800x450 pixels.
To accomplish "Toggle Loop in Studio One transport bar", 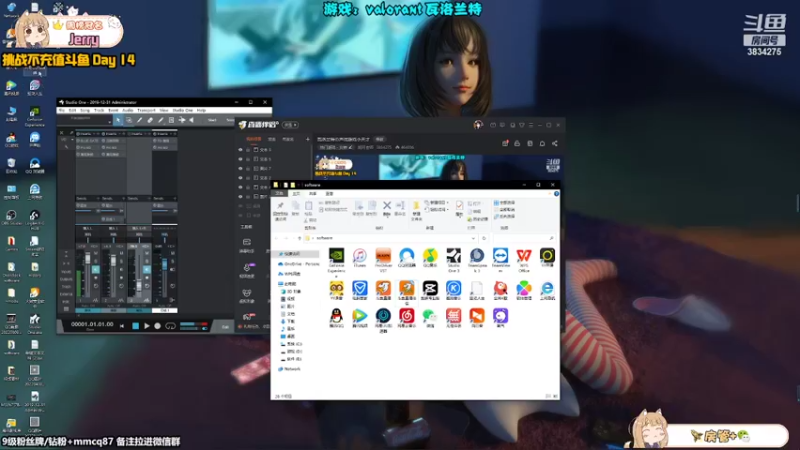I will coord(170,326).
